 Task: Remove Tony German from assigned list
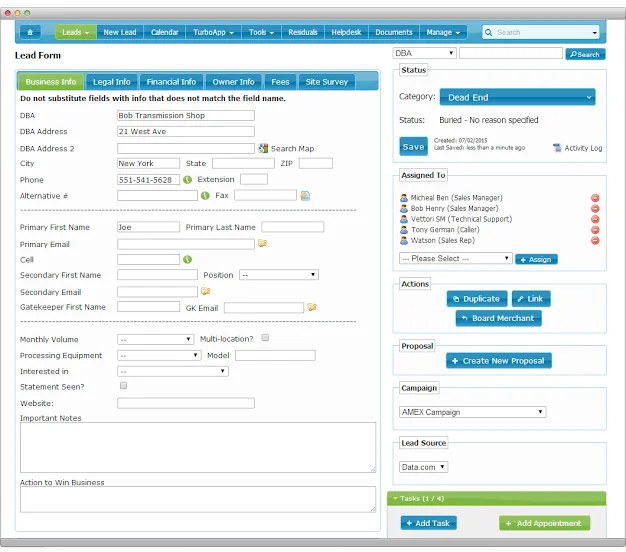click(x=595, y=230)
